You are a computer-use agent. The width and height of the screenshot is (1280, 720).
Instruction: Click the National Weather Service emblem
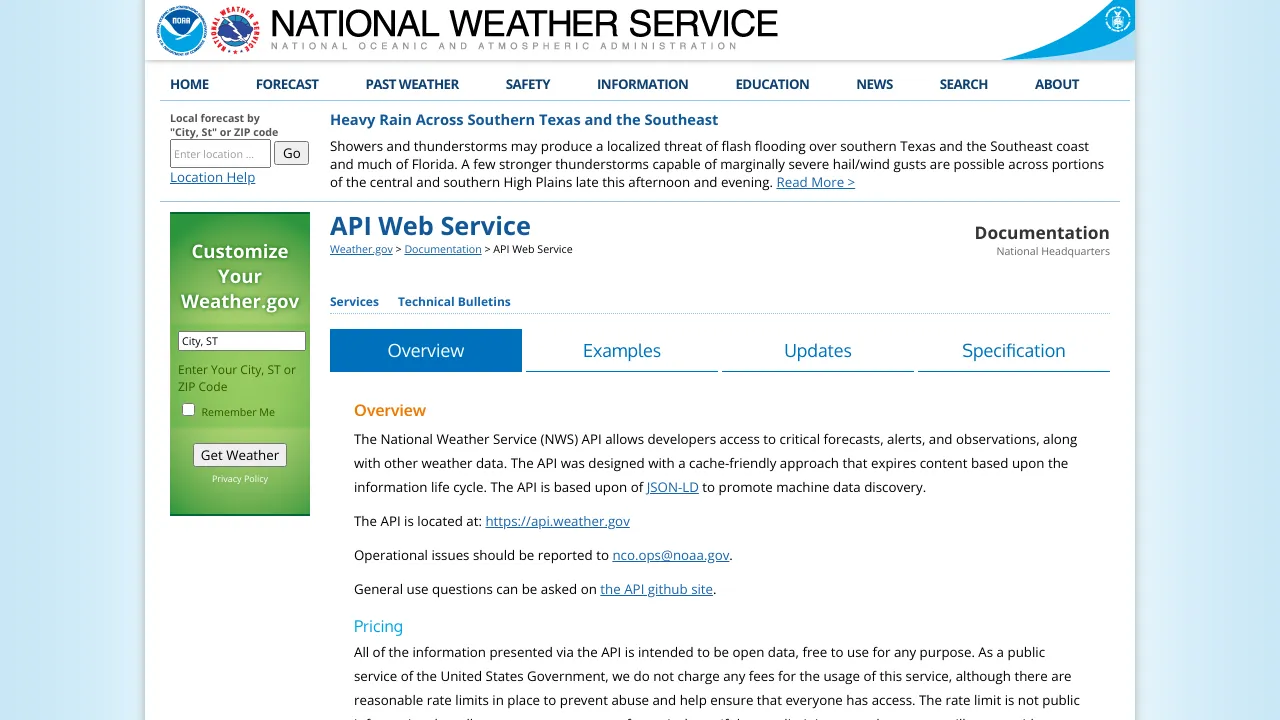(x=236, y=31)
